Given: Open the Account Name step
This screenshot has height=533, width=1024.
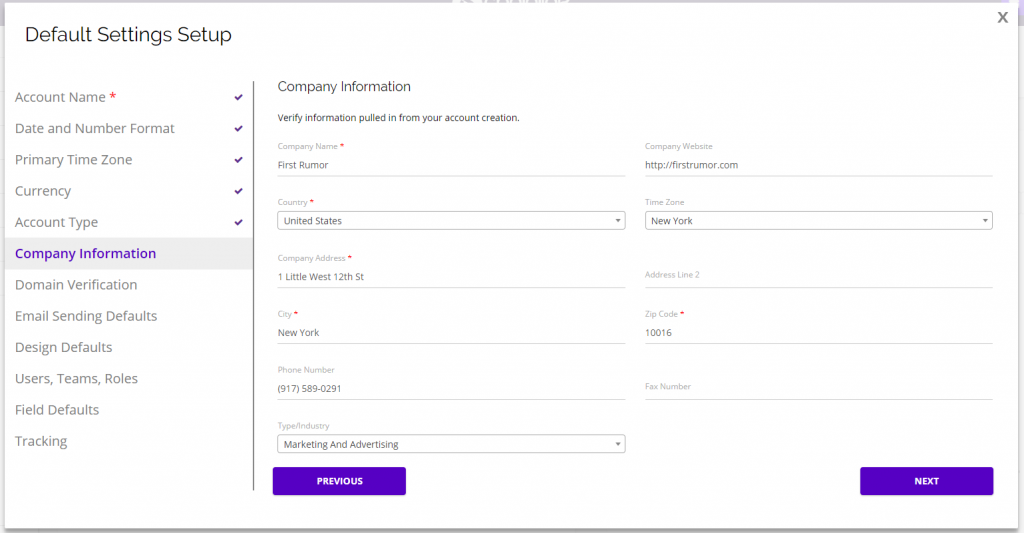Looking at the screenshot, I should (x=129, y=97).
